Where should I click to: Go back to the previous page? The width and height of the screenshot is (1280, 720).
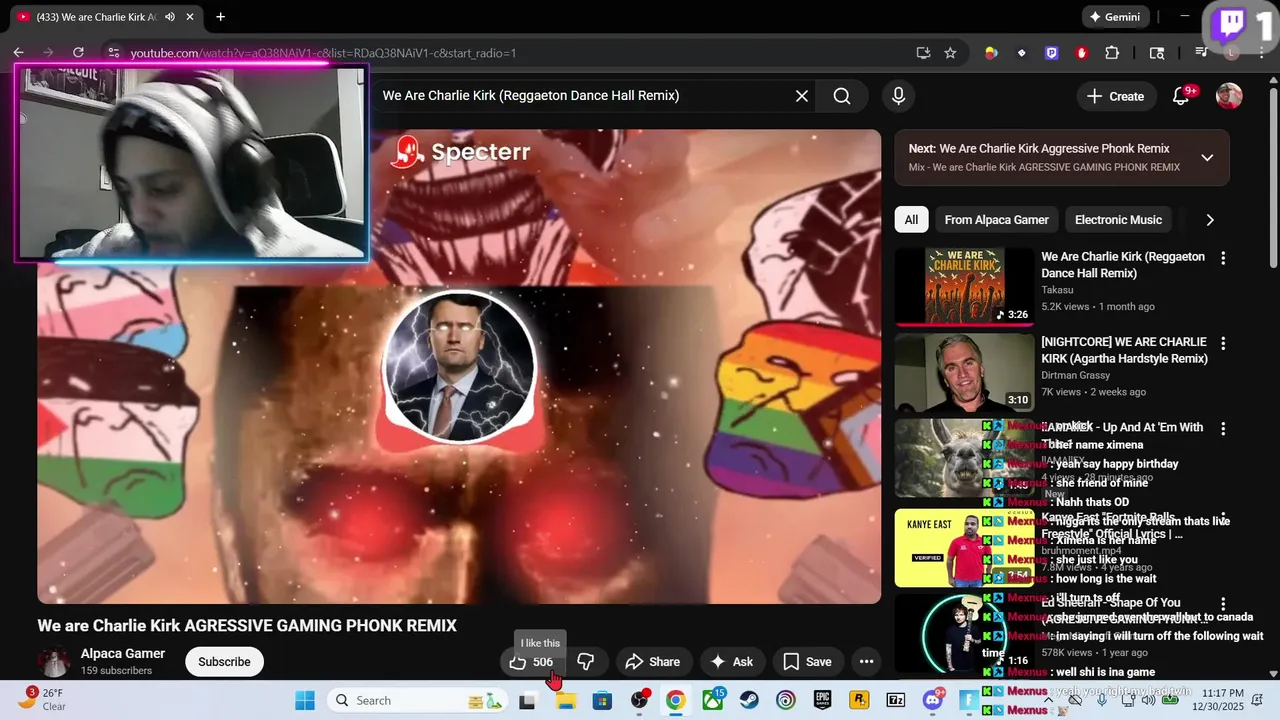click(18, 53)
